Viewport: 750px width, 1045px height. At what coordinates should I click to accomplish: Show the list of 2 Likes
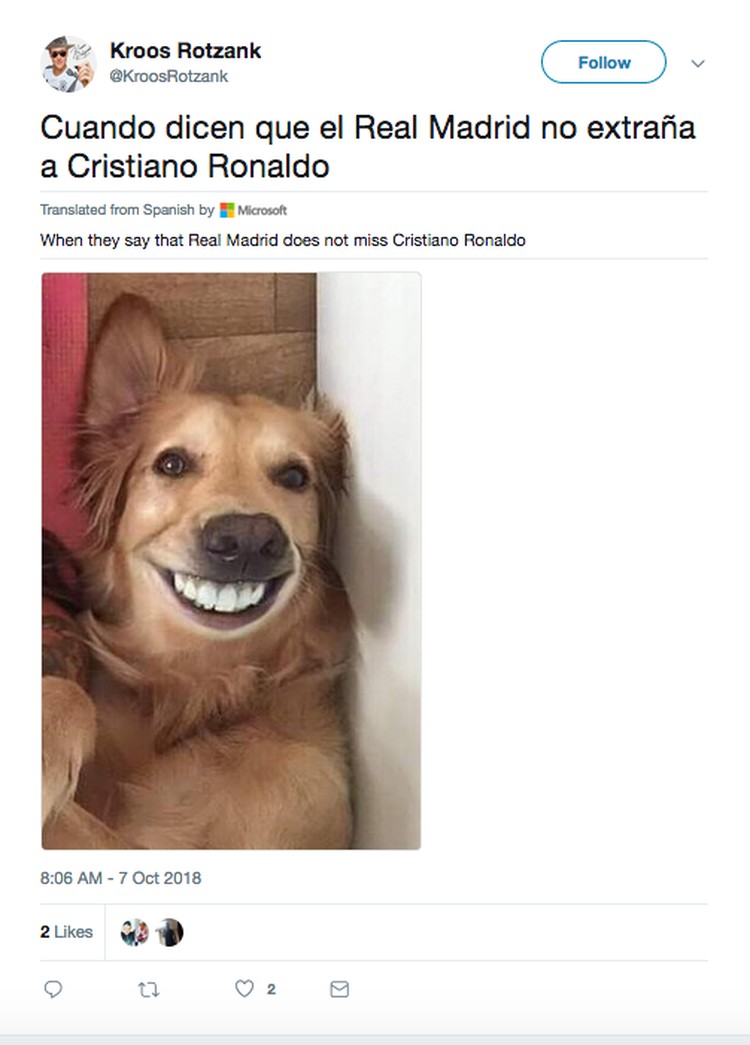(x=66, y=932)
